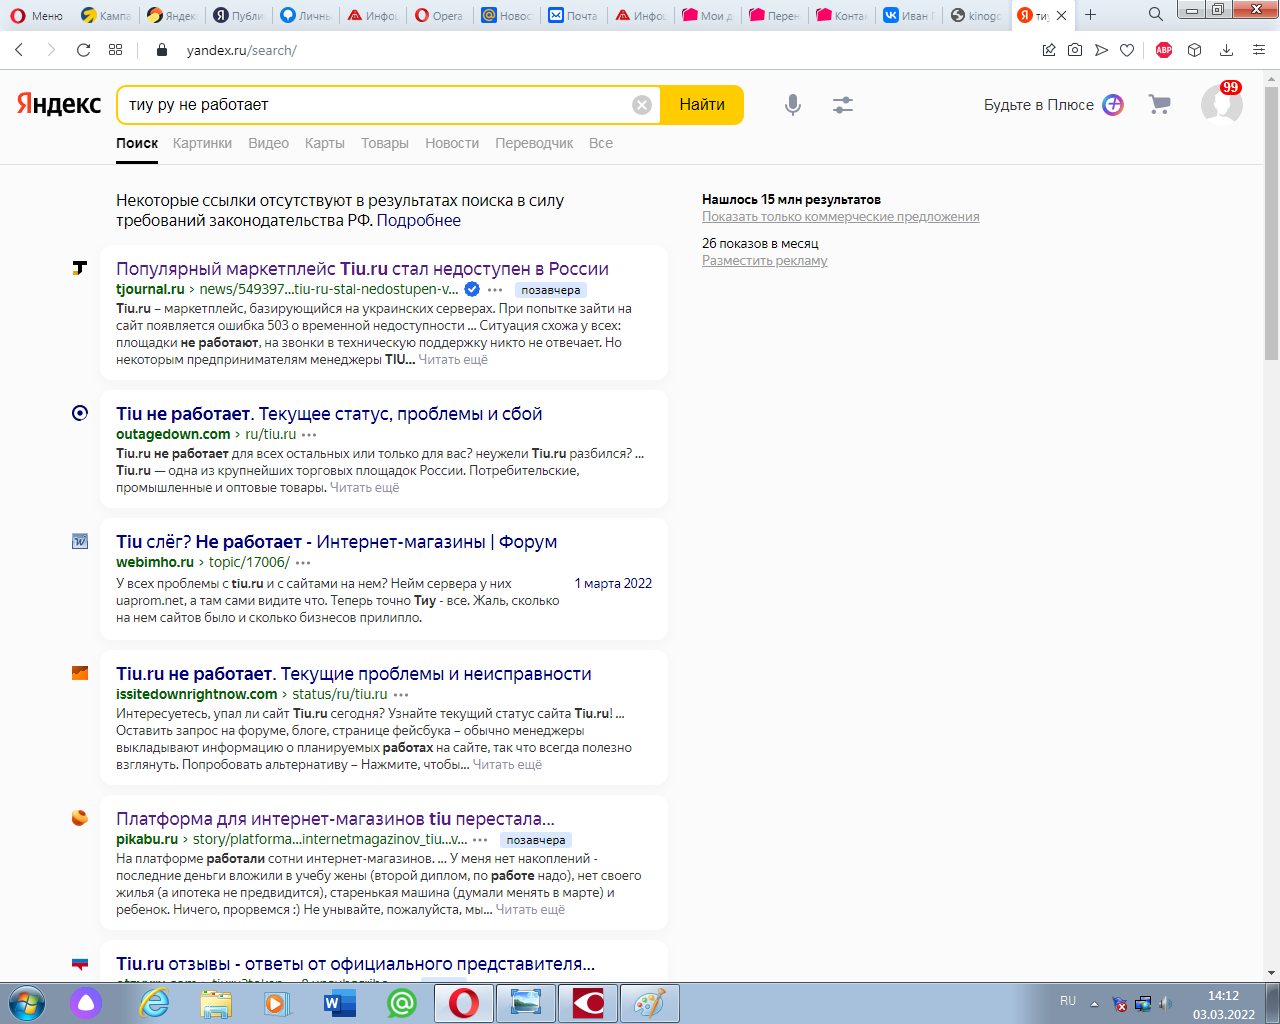The image size is (1280, 1024).
Task: Open the Yandex Market cart icon
Action: click(1159, 105)
